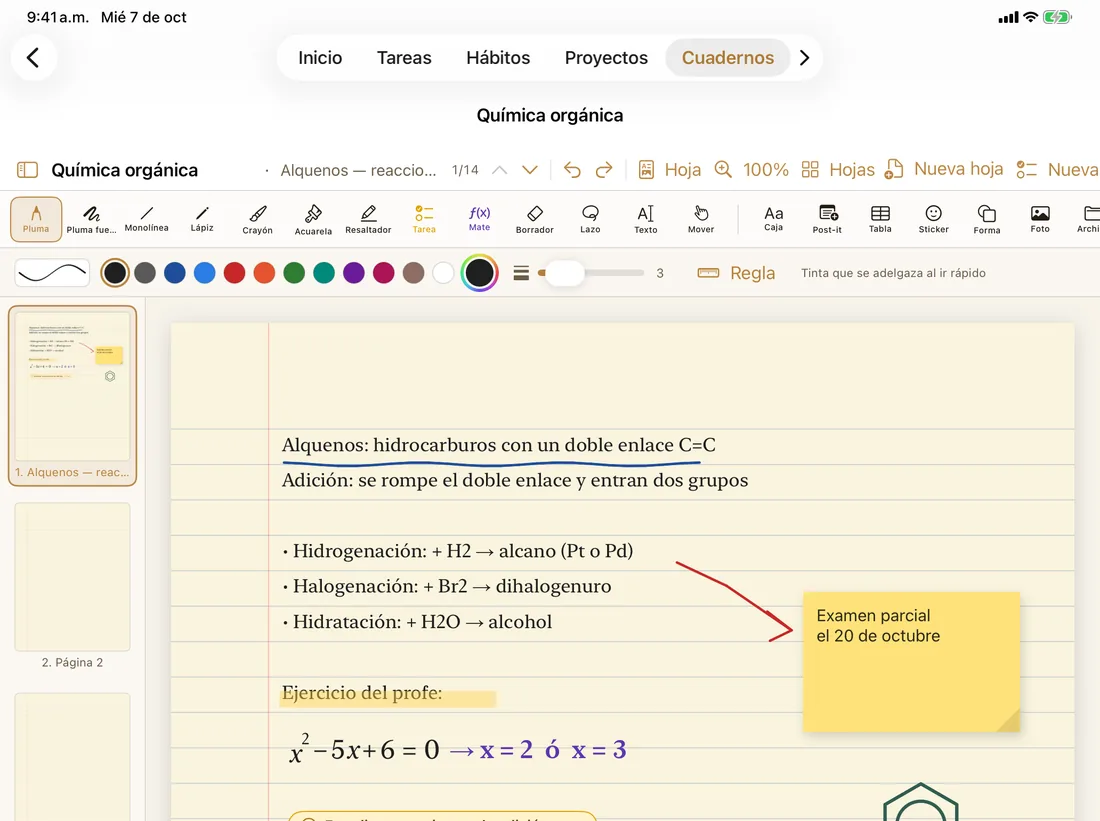Toggle the sidebar panel icon
This screenshot has height=821, width=1100.
tap(27, 170)
